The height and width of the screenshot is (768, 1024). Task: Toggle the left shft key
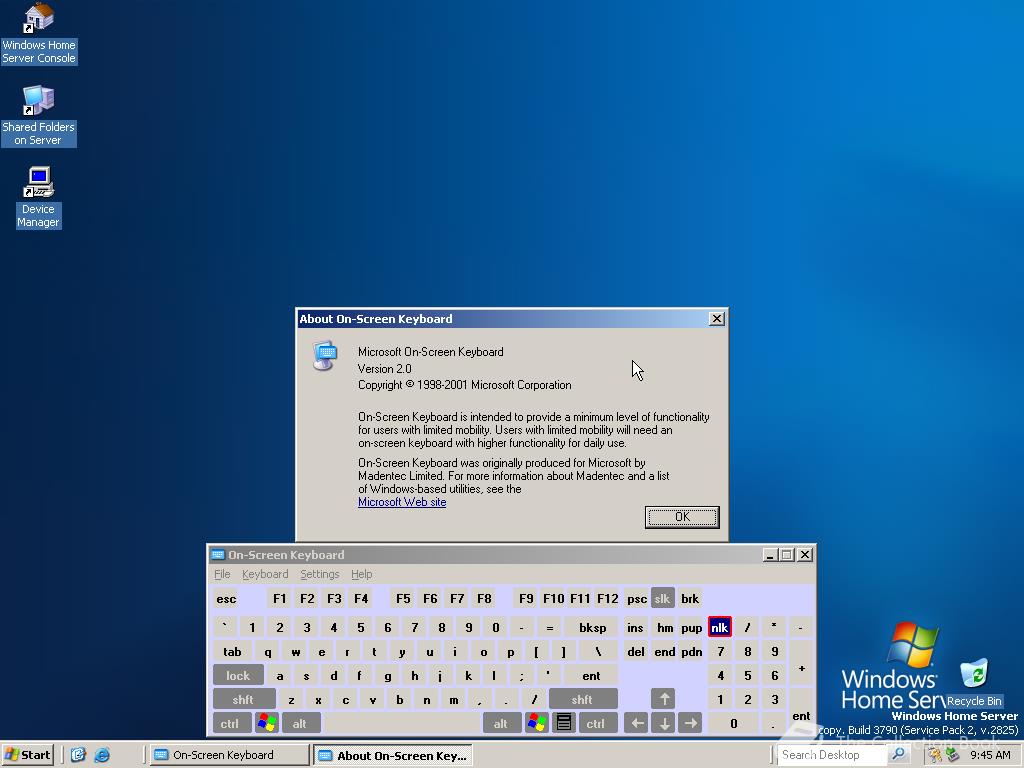tap(244, 699)
